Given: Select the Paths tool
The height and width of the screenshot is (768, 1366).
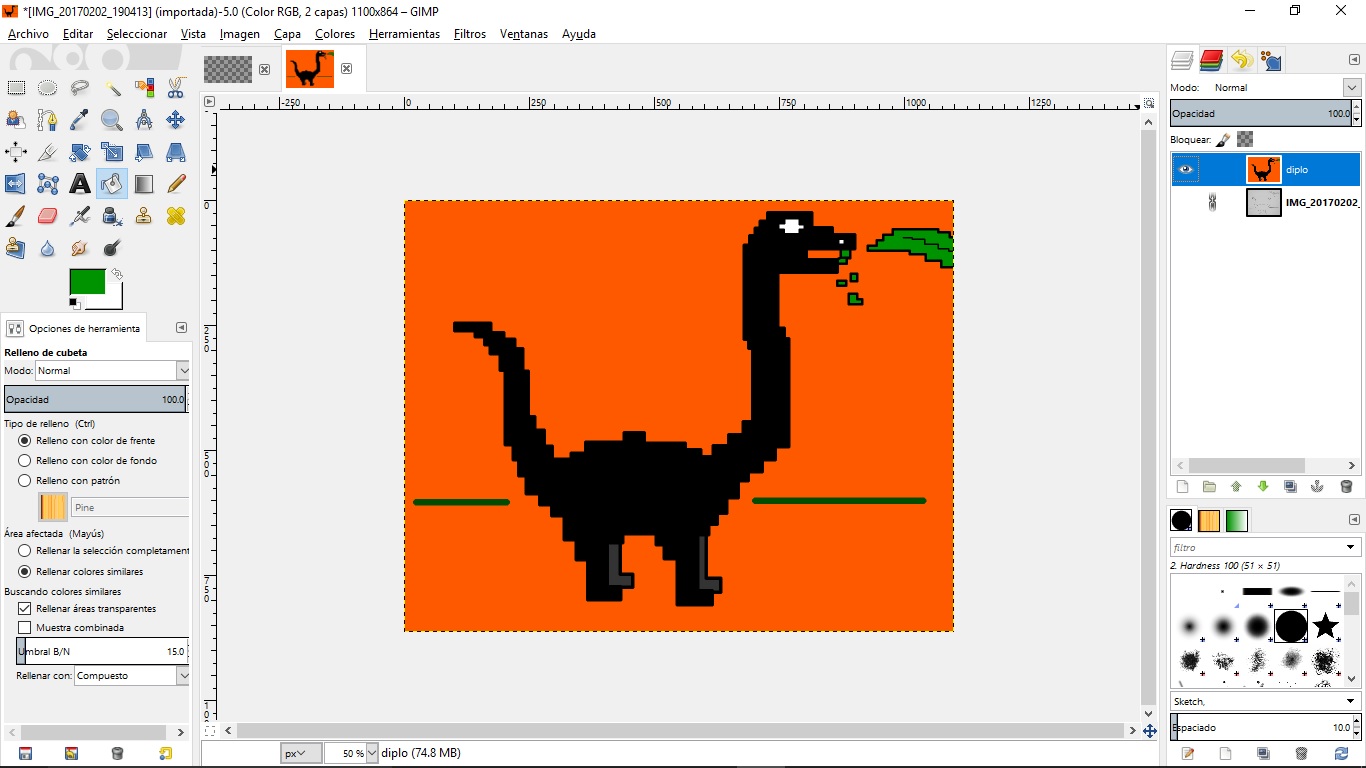Looking at the screenshot, I should (48, 120).
